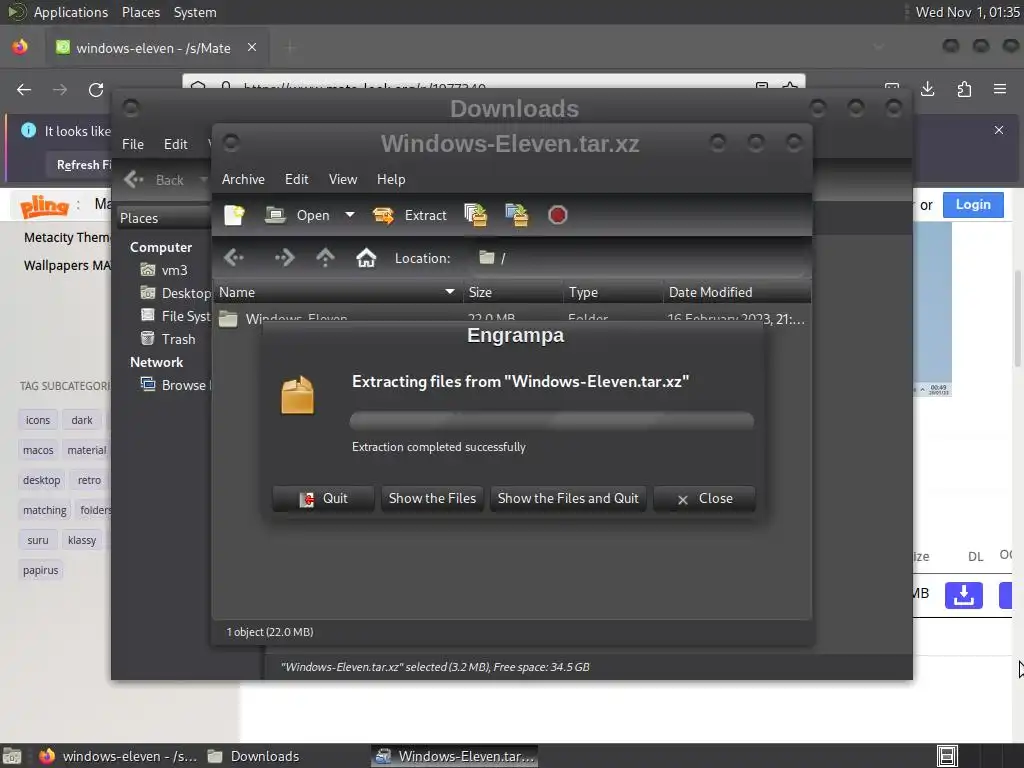Viewport: 1024px width, 768px height.
Task: Open Applications menu in top panel
Action: coord(71,12)
